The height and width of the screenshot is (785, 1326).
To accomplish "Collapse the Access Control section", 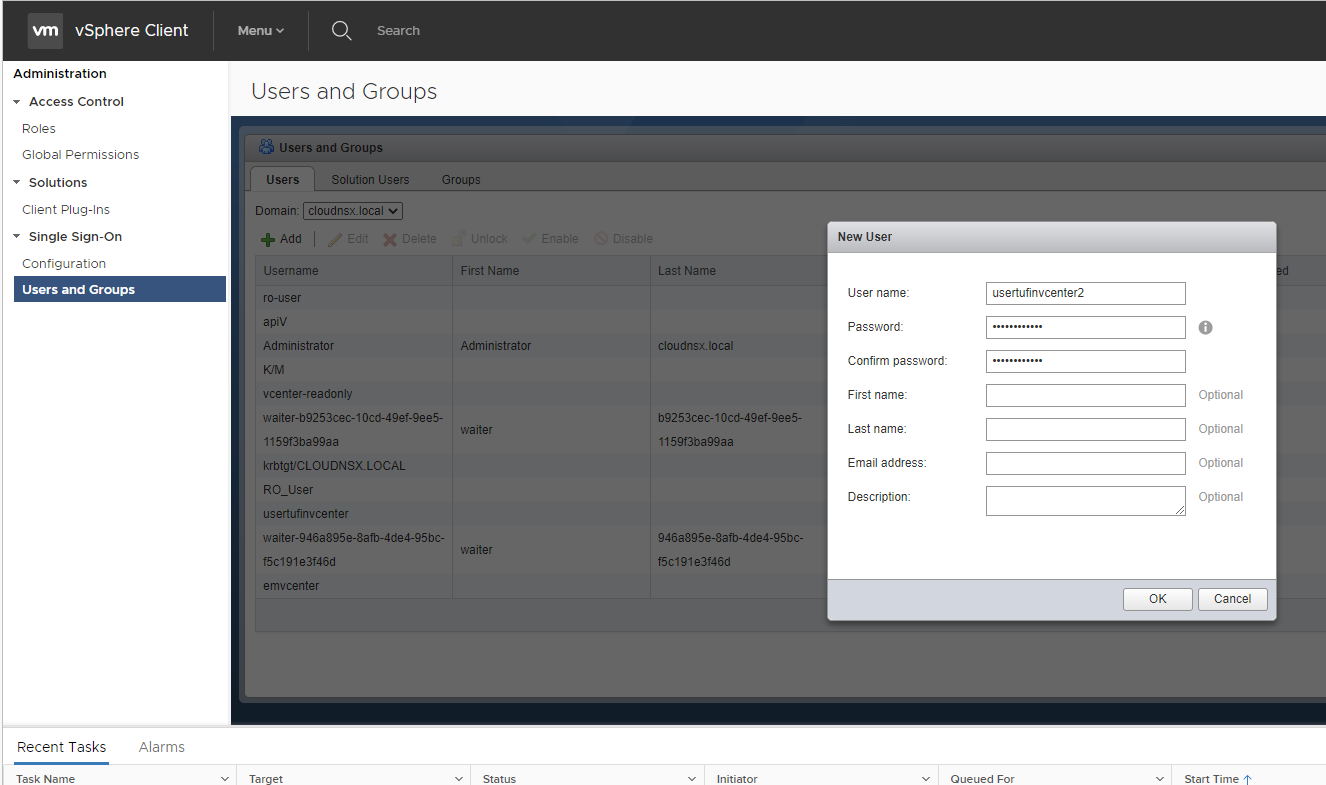I will pyautogui.click(x=17, y=102).
